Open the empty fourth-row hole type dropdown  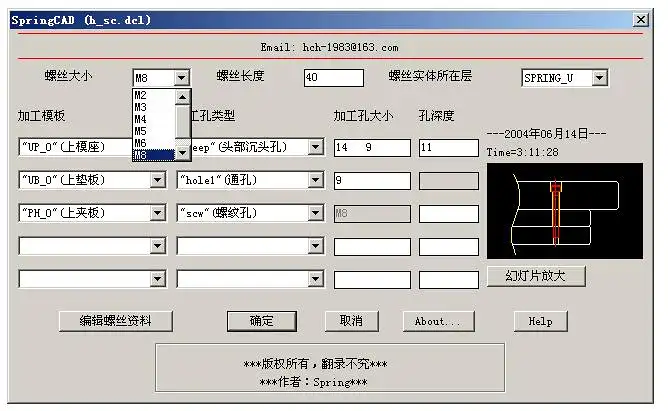(x=315, y=246)
